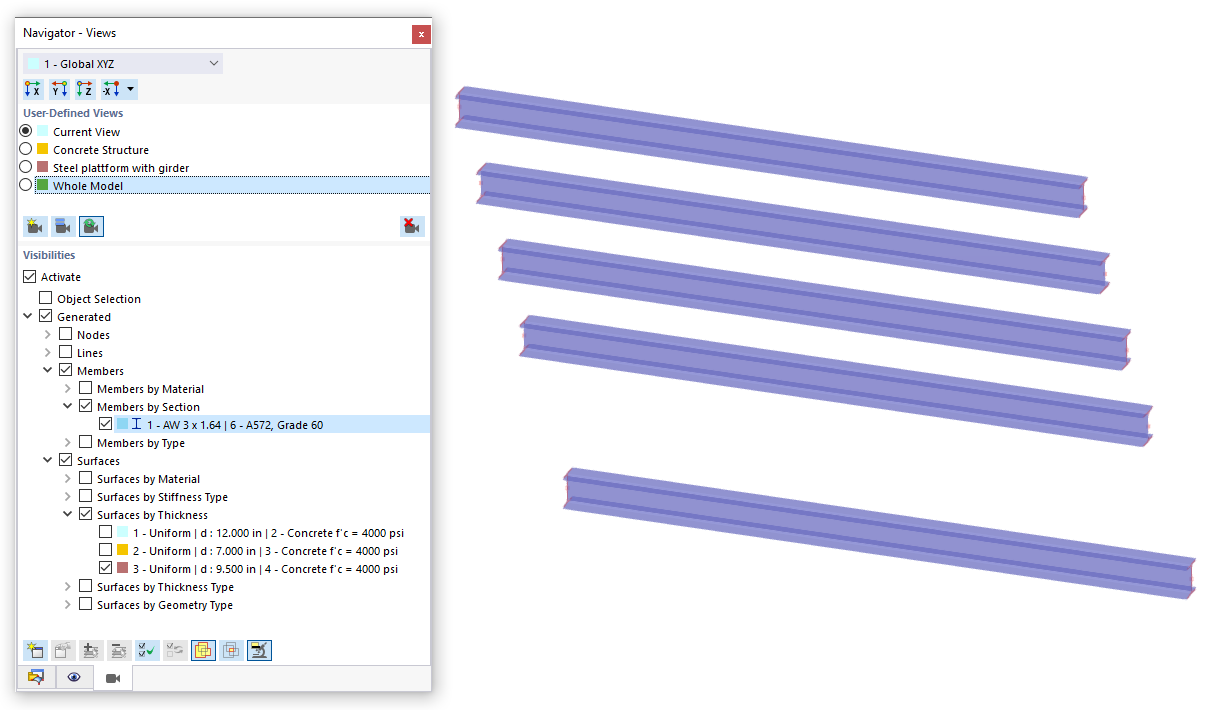Open the Data navigator tab
This screenshot has height=710, width=1210.
coord(36,677)
